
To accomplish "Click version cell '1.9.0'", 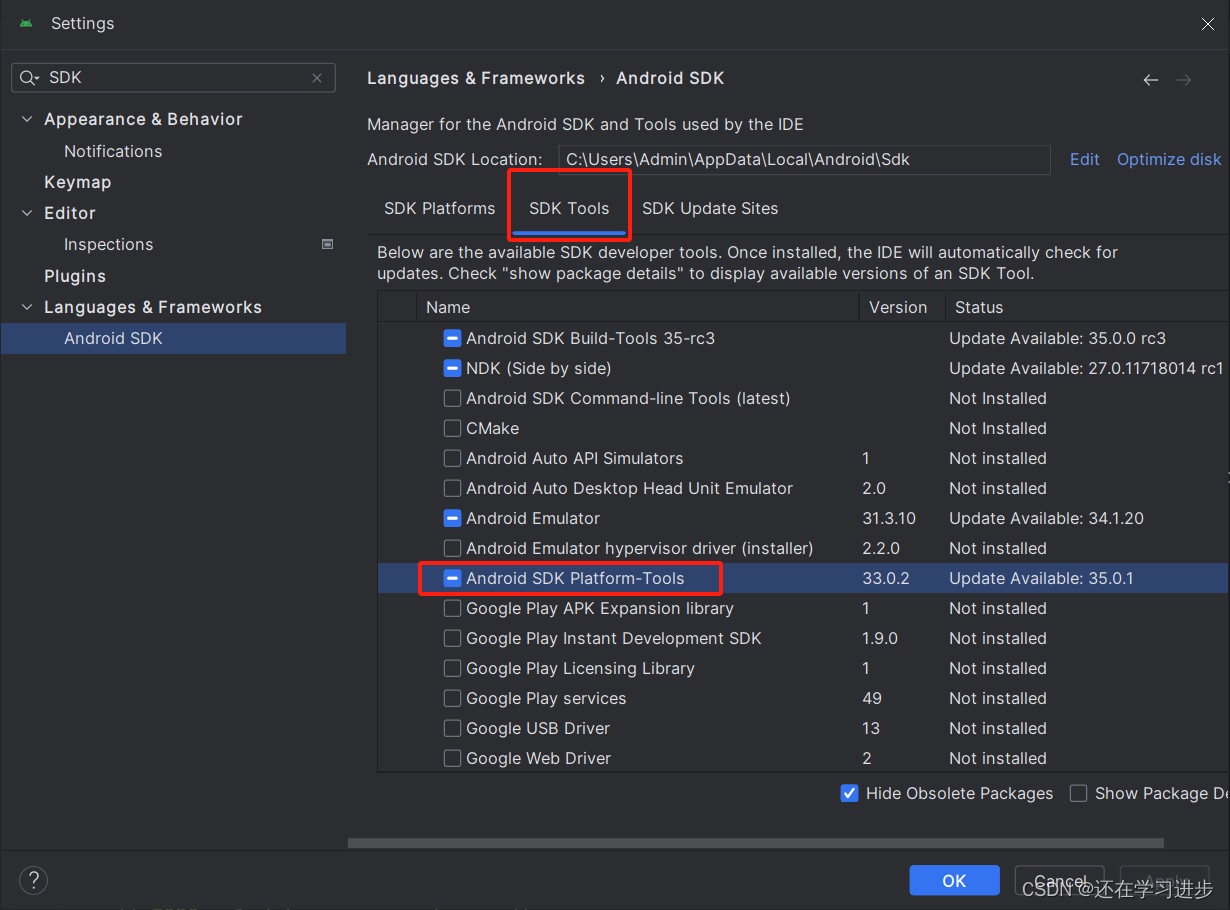I will coord(880,638).
